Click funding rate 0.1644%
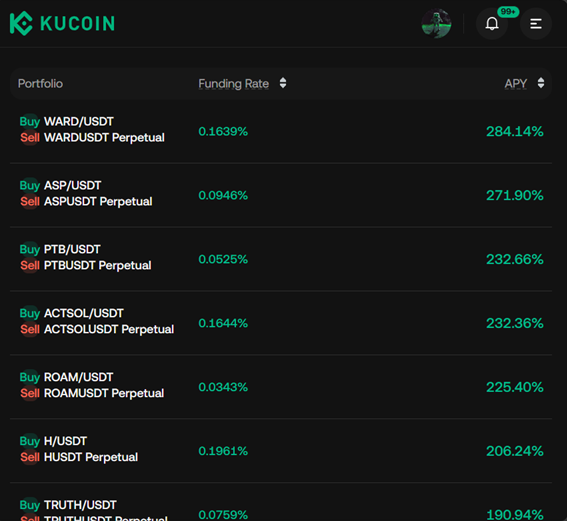The image size is (567, 521). [223, 323]
